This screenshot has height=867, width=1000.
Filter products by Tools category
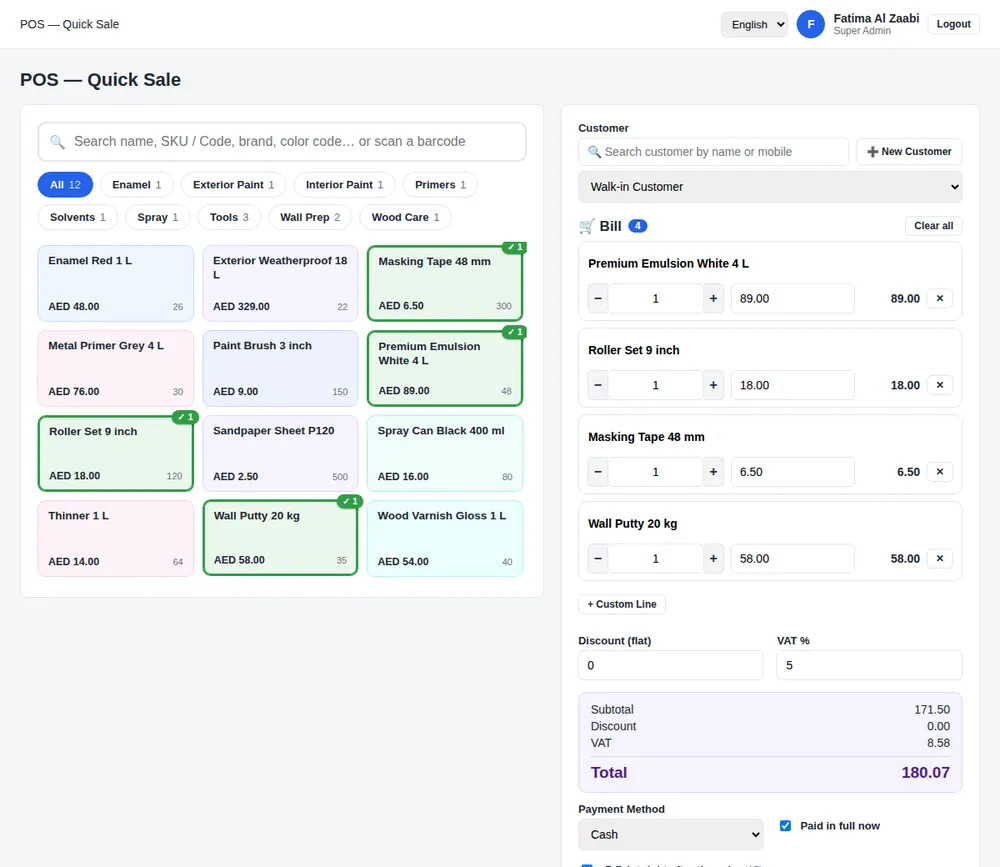click(x=229, y=217)
